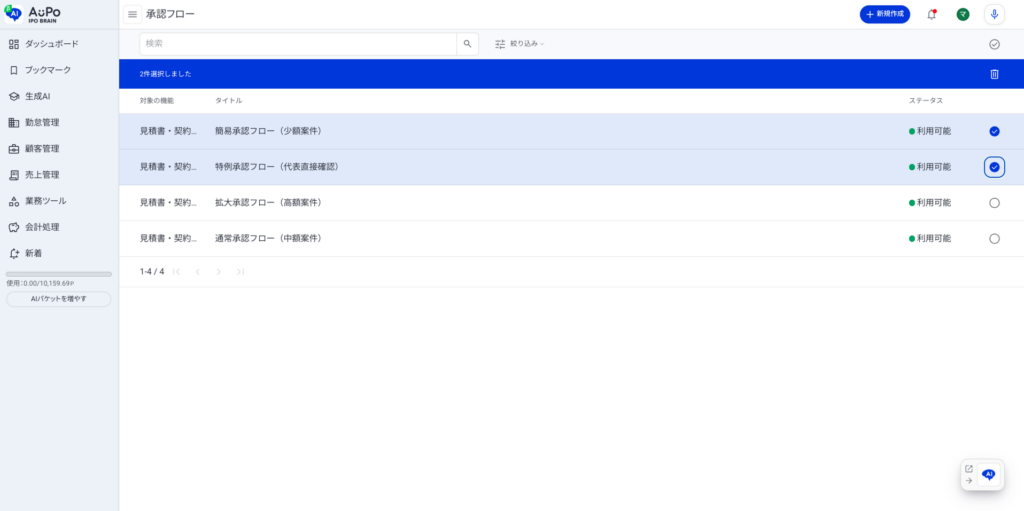Delete selected items with trash icon

[x=994, y=74]
